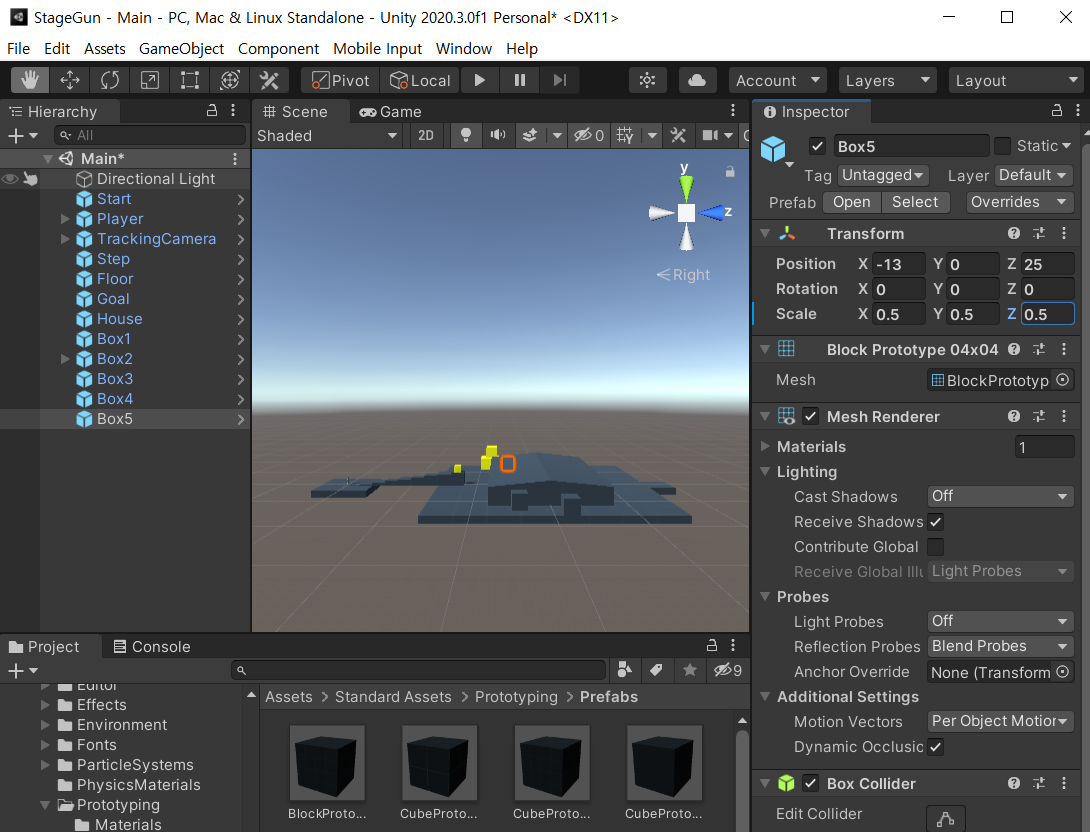Image resolution: width=1090 pixels, height=832 pixels.
Task: Toggle the Box5 active checkbox
Action: (818, 147)
